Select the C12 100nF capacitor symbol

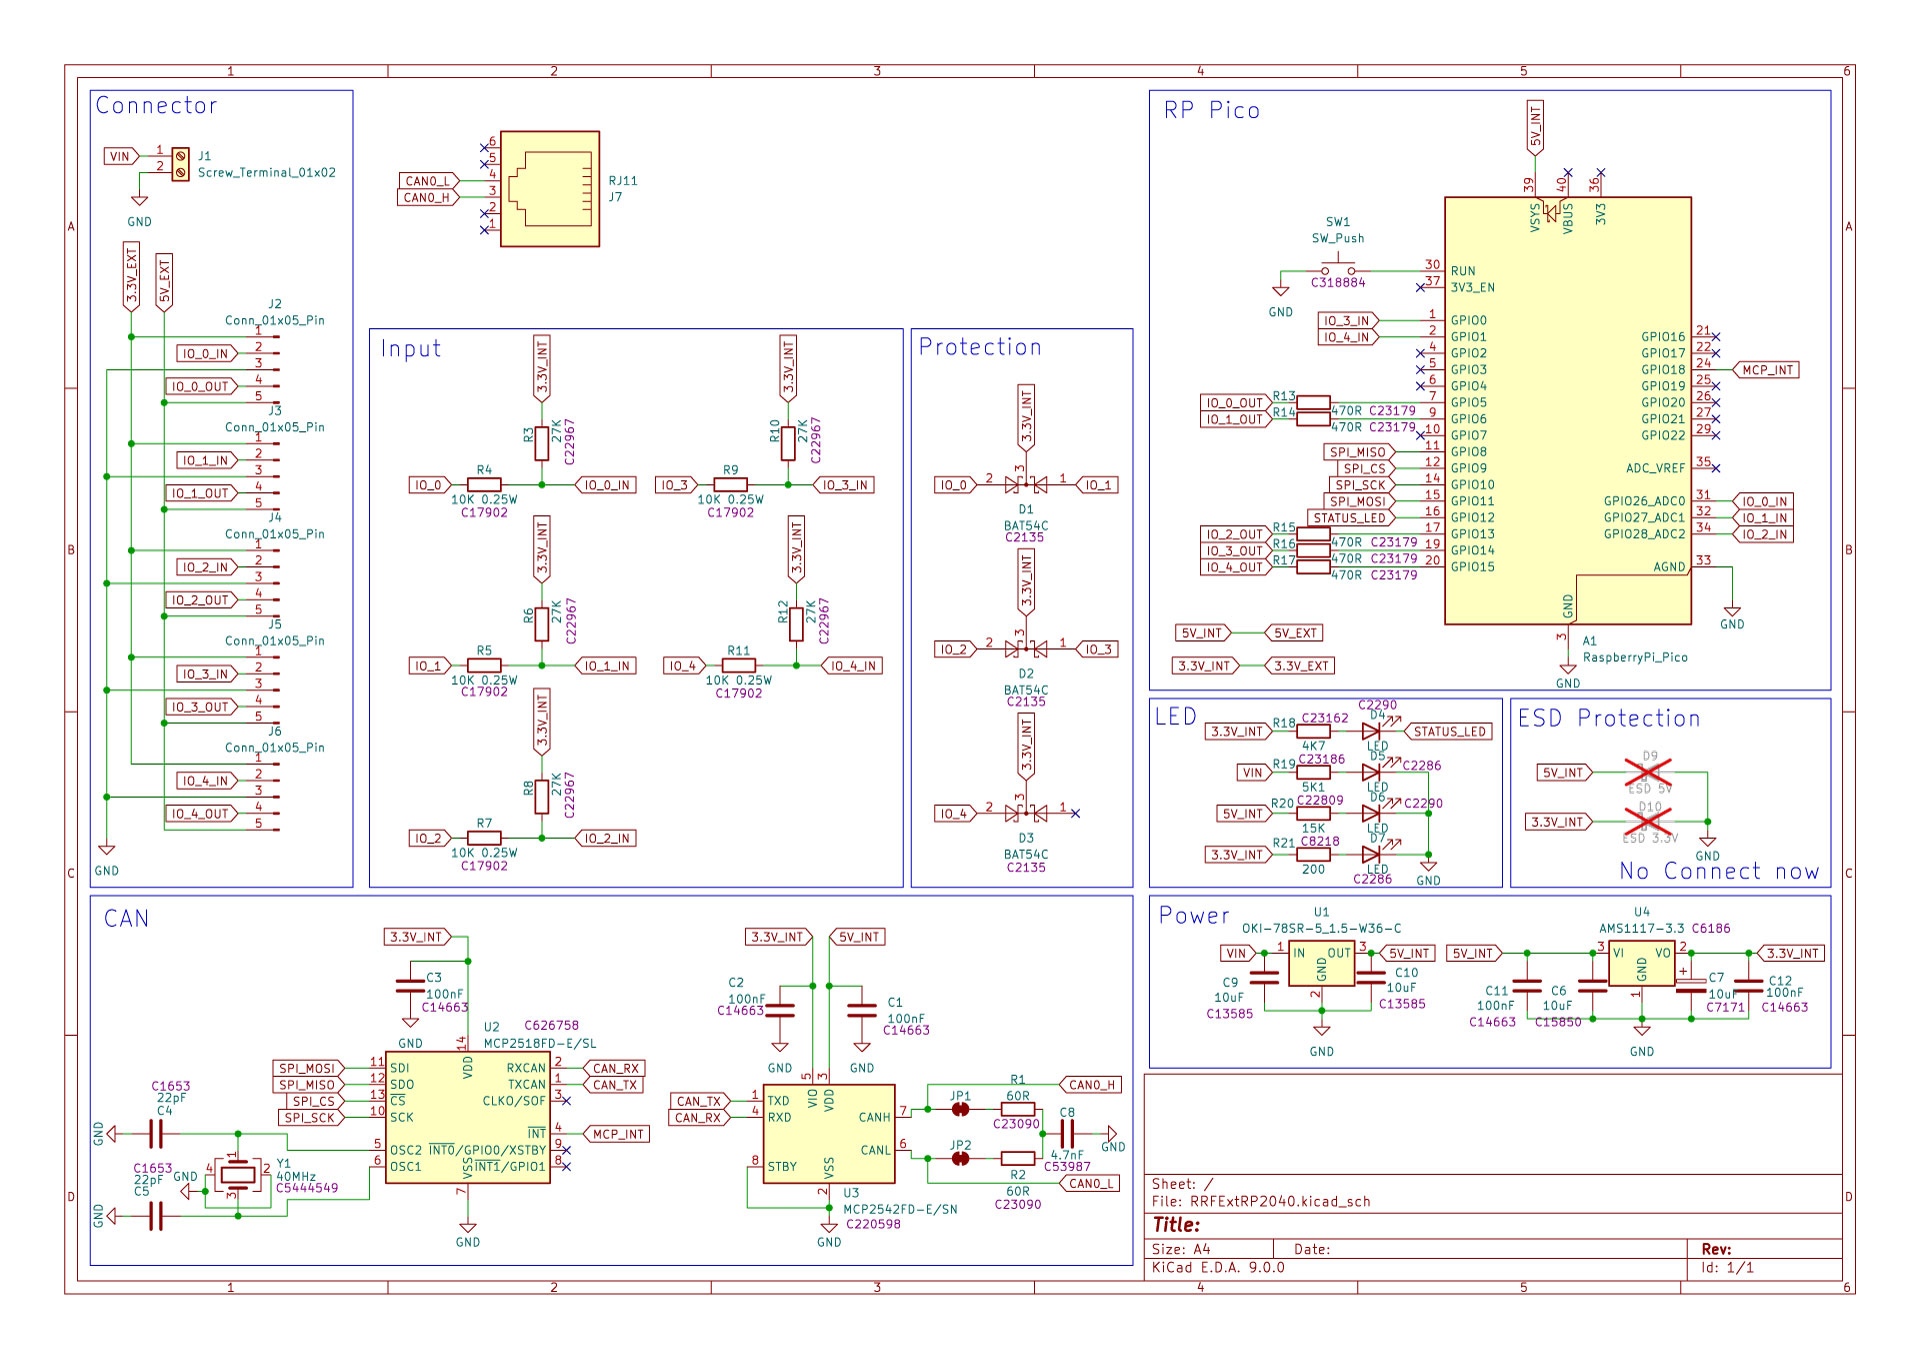(1748, 986)
